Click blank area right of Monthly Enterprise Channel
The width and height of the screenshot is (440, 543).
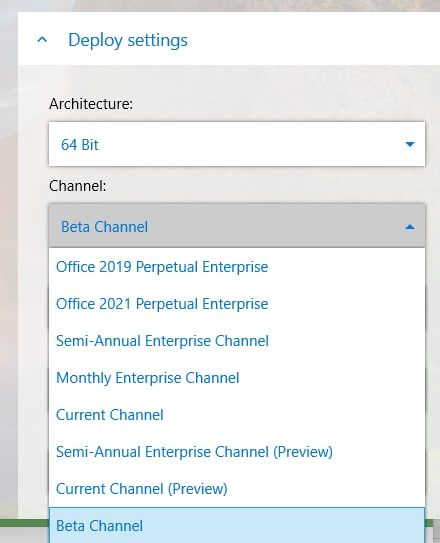click(x=332, y=378)
